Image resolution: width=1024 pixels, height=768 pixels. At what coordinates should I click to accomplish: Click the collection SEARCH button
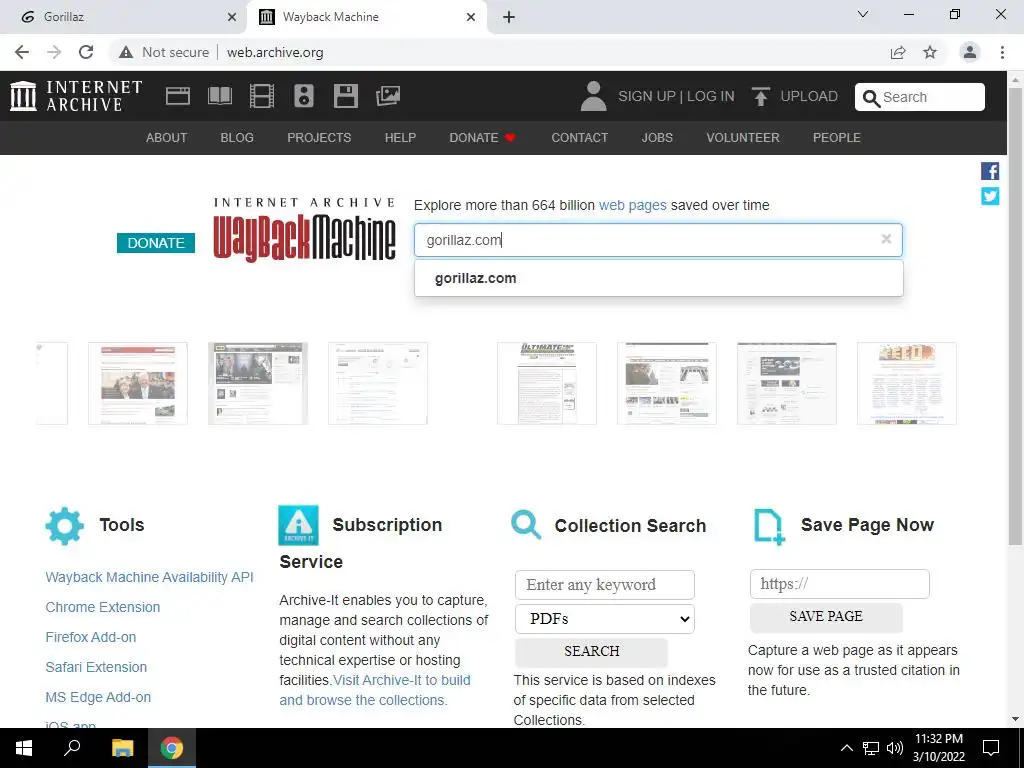pos(592,651)
